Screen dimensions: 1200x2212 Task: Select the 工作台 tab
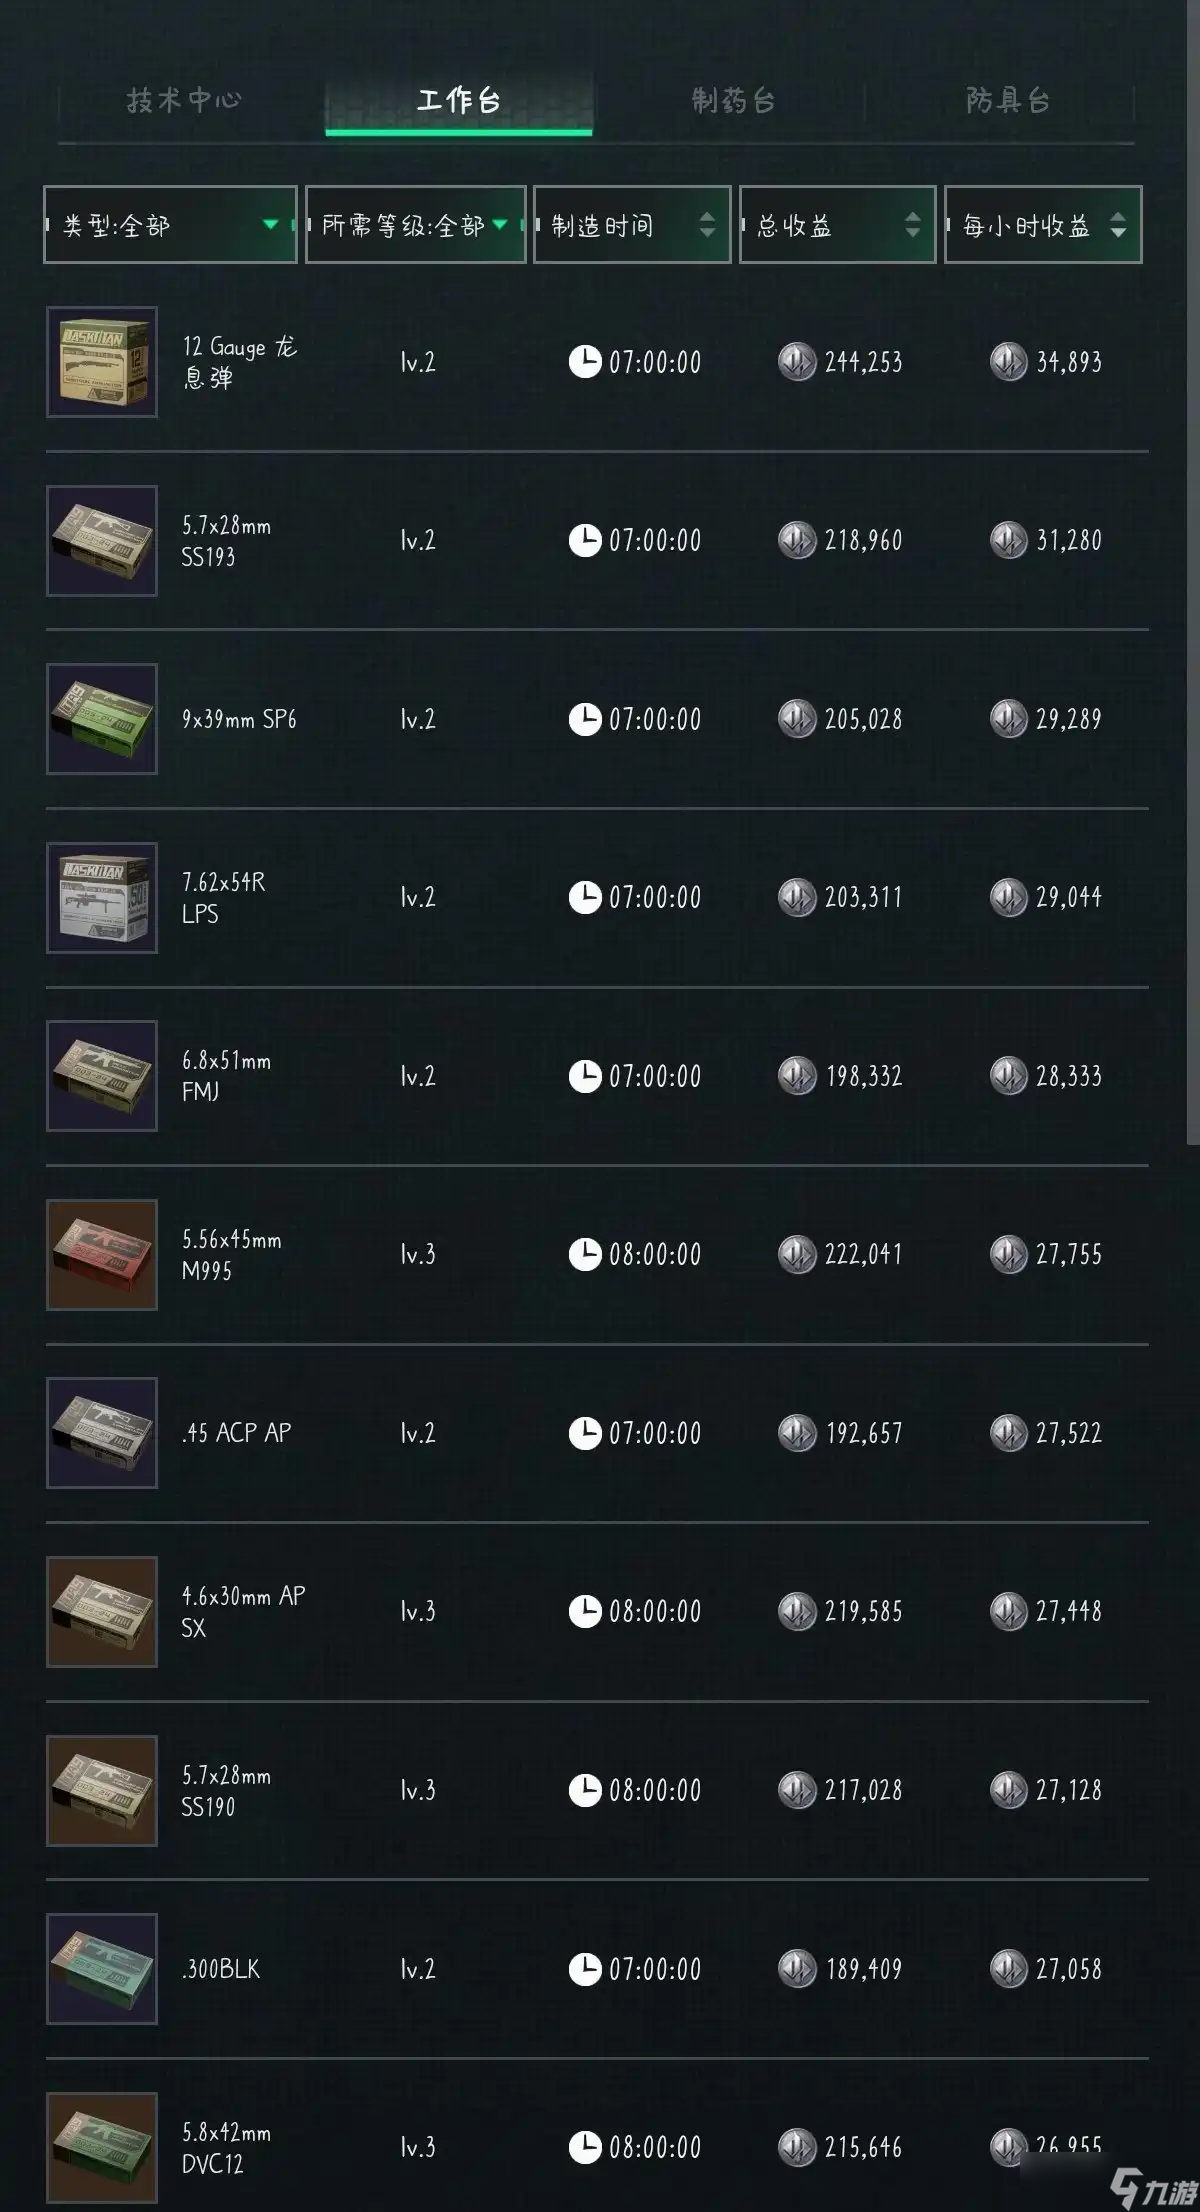459,100
